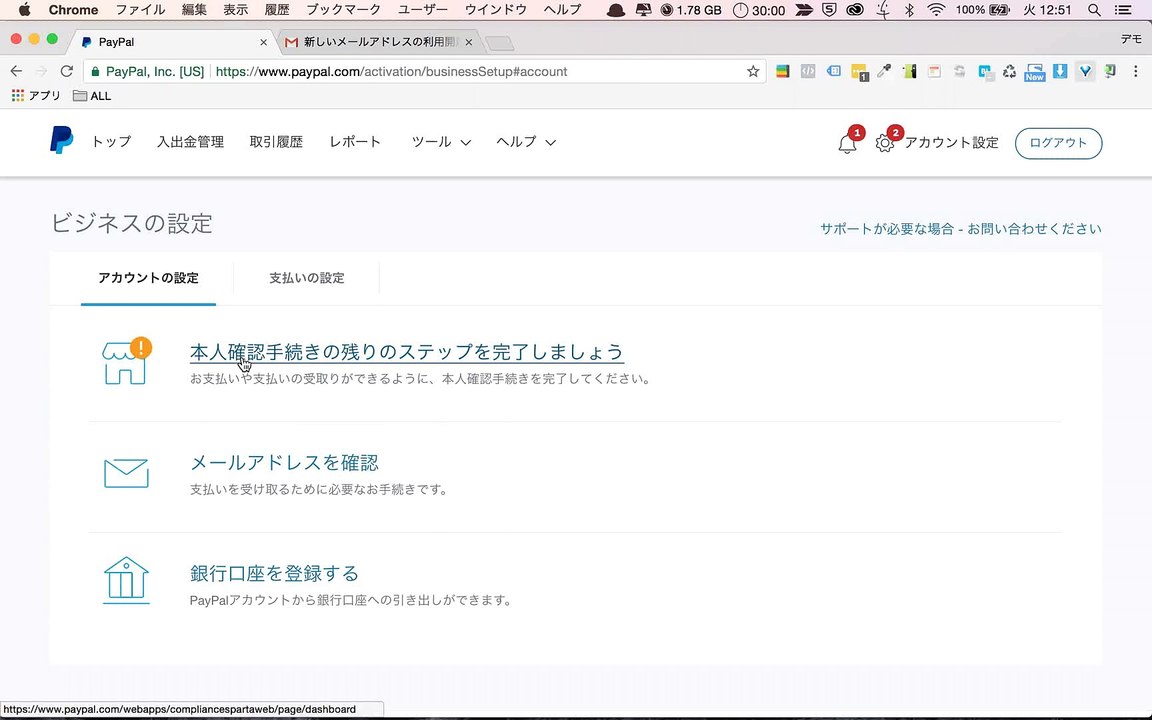Click the blue download arrow extension icon
Image resolution: width=1152 pixels, height=720 pixels.
click(1059, 71)
